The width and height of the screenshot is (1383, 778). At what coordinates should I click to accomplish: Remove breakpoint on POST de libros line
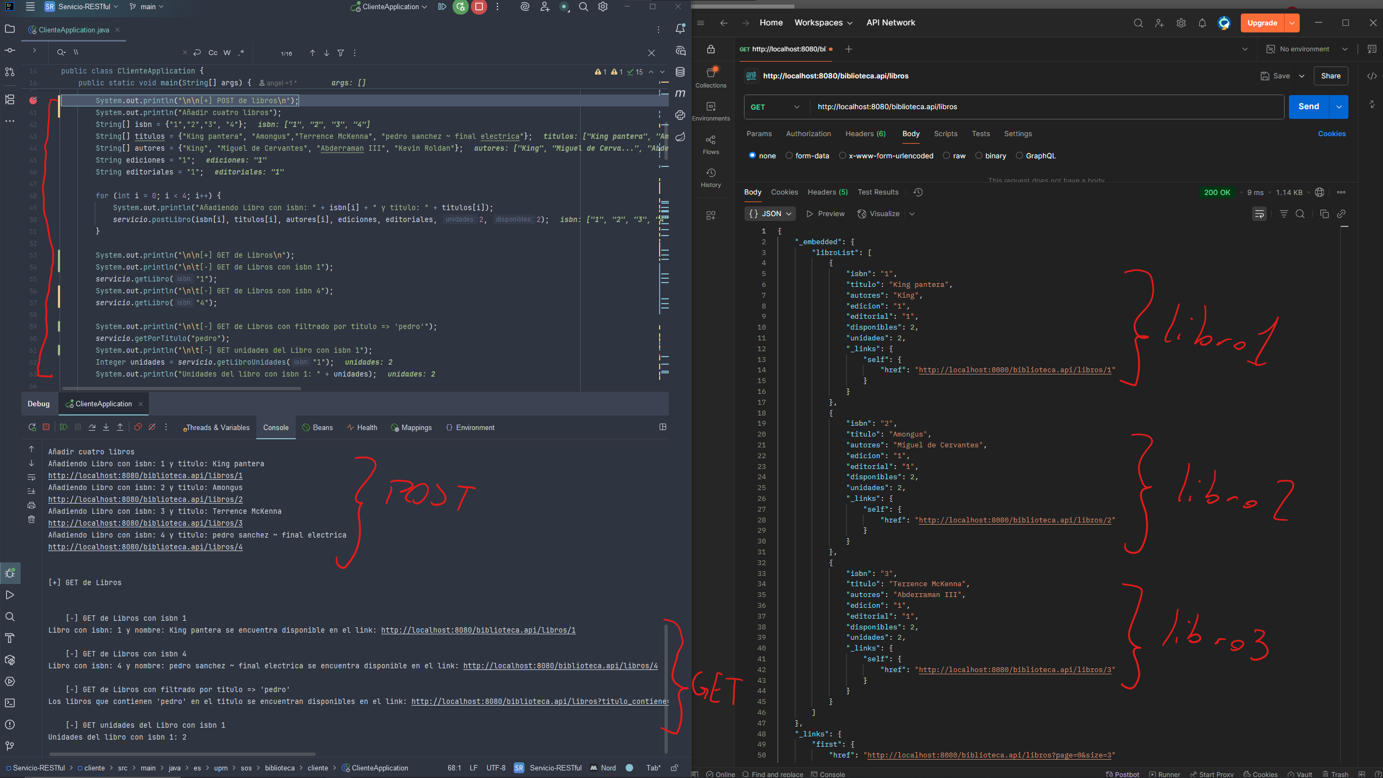pos(33,100)
